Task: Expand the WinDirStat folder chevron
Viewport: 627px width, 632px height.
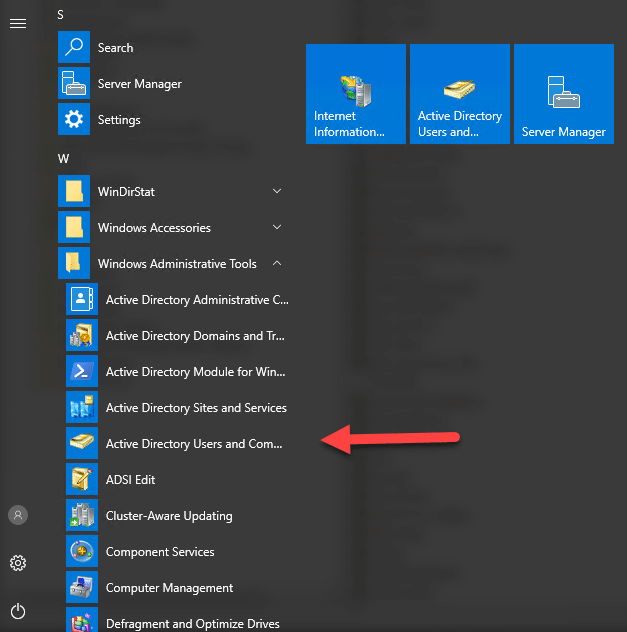Action: point(277,191)
